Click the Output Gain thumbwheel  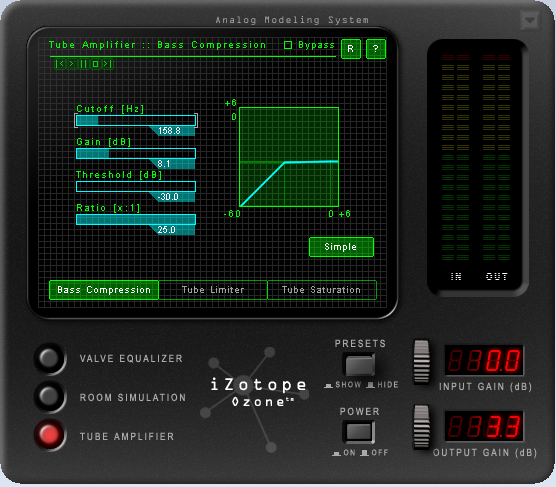pyautogui.click(x=422, y=427)
